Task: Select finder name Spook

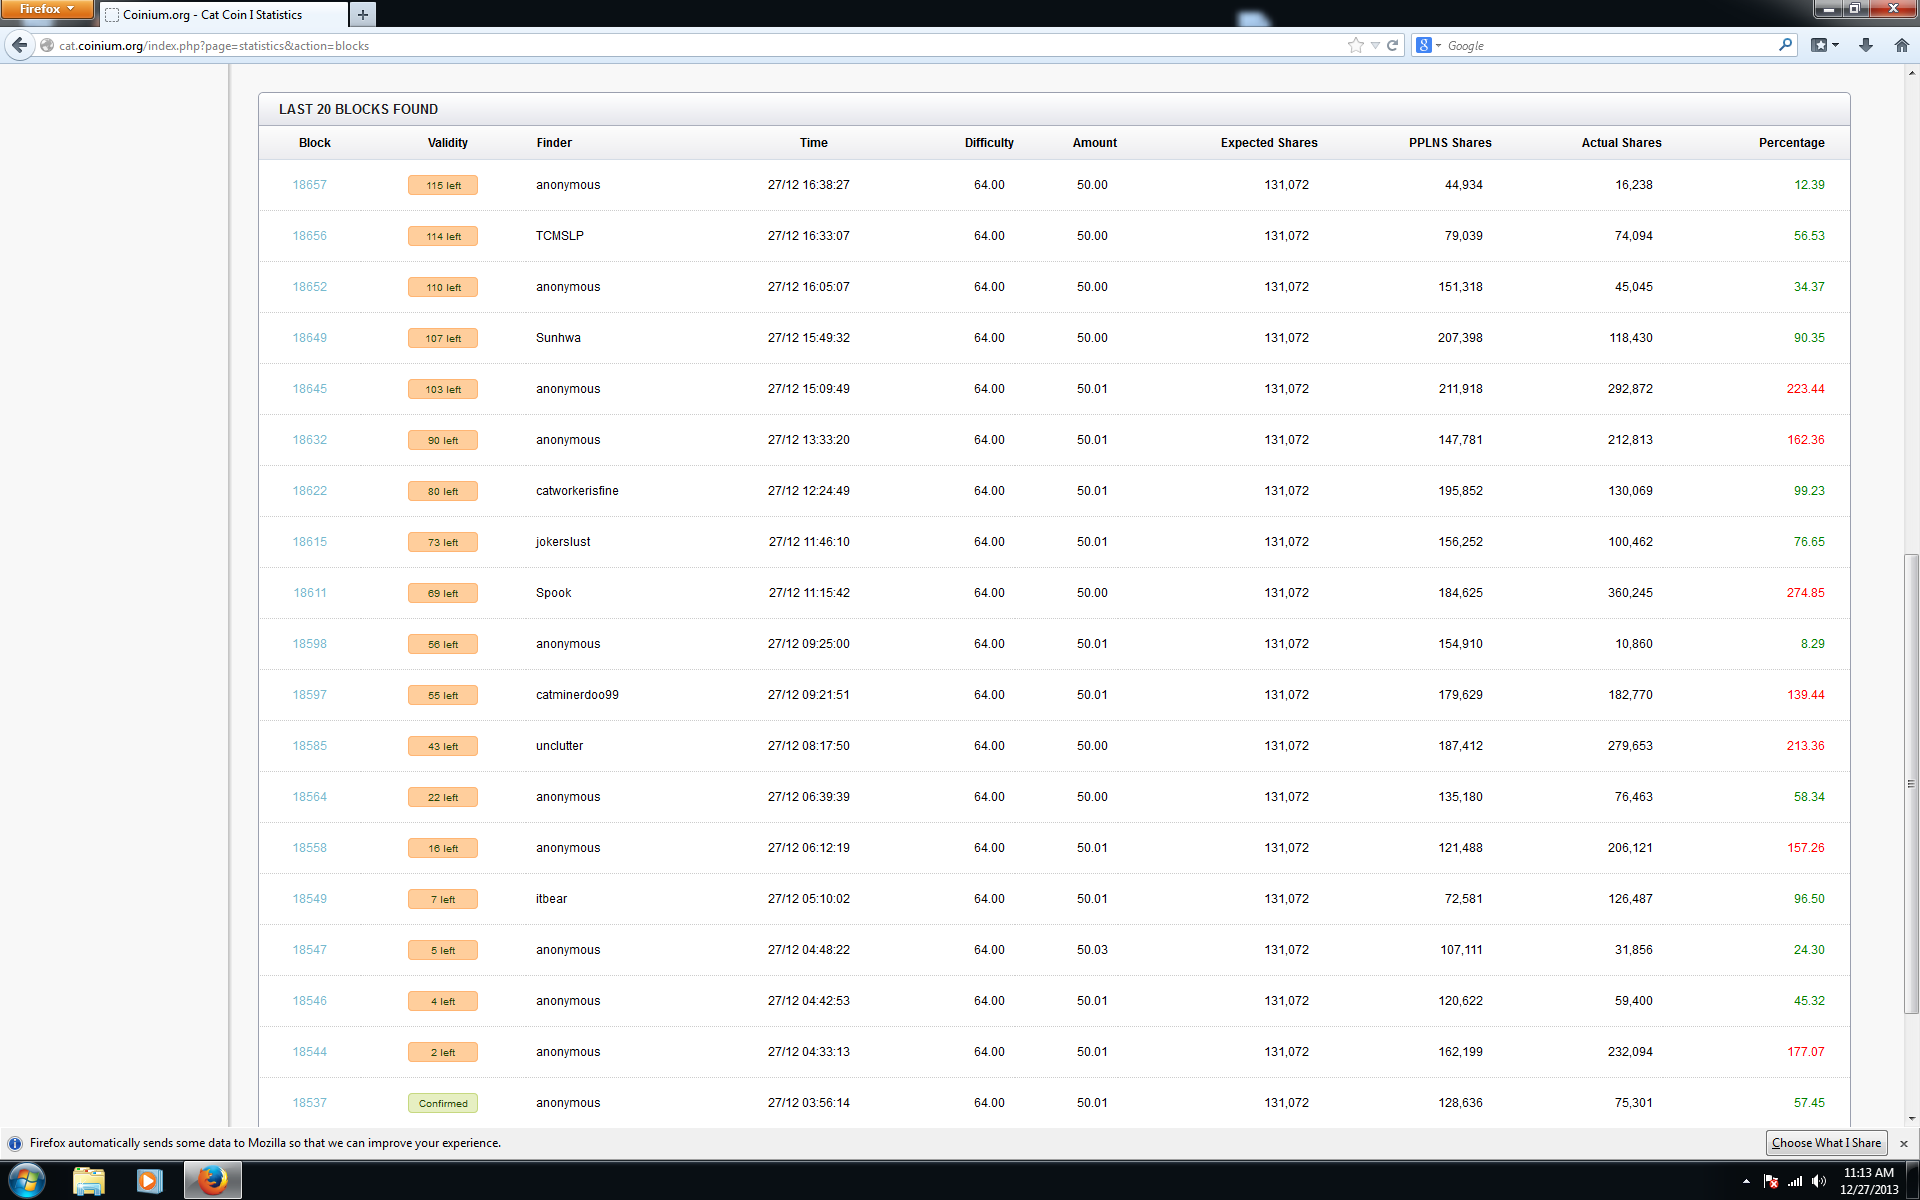Action: pos(554,593)
